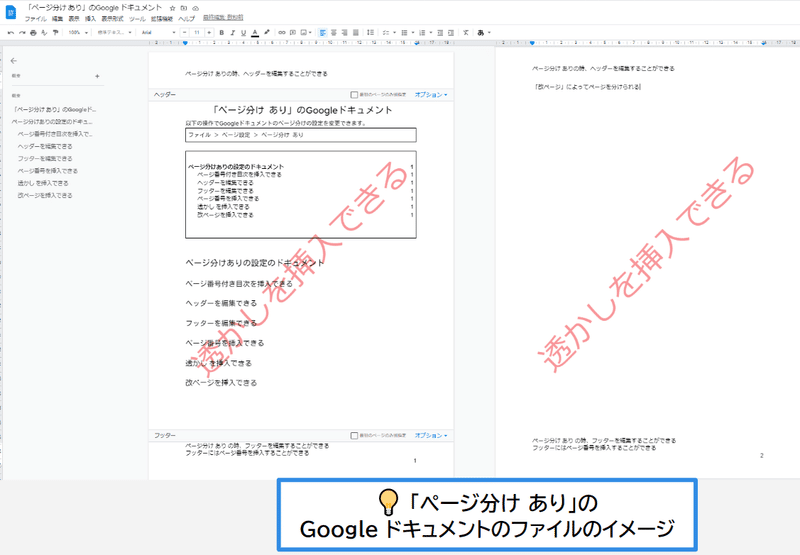Open the 編集 menu

[57, 19]
